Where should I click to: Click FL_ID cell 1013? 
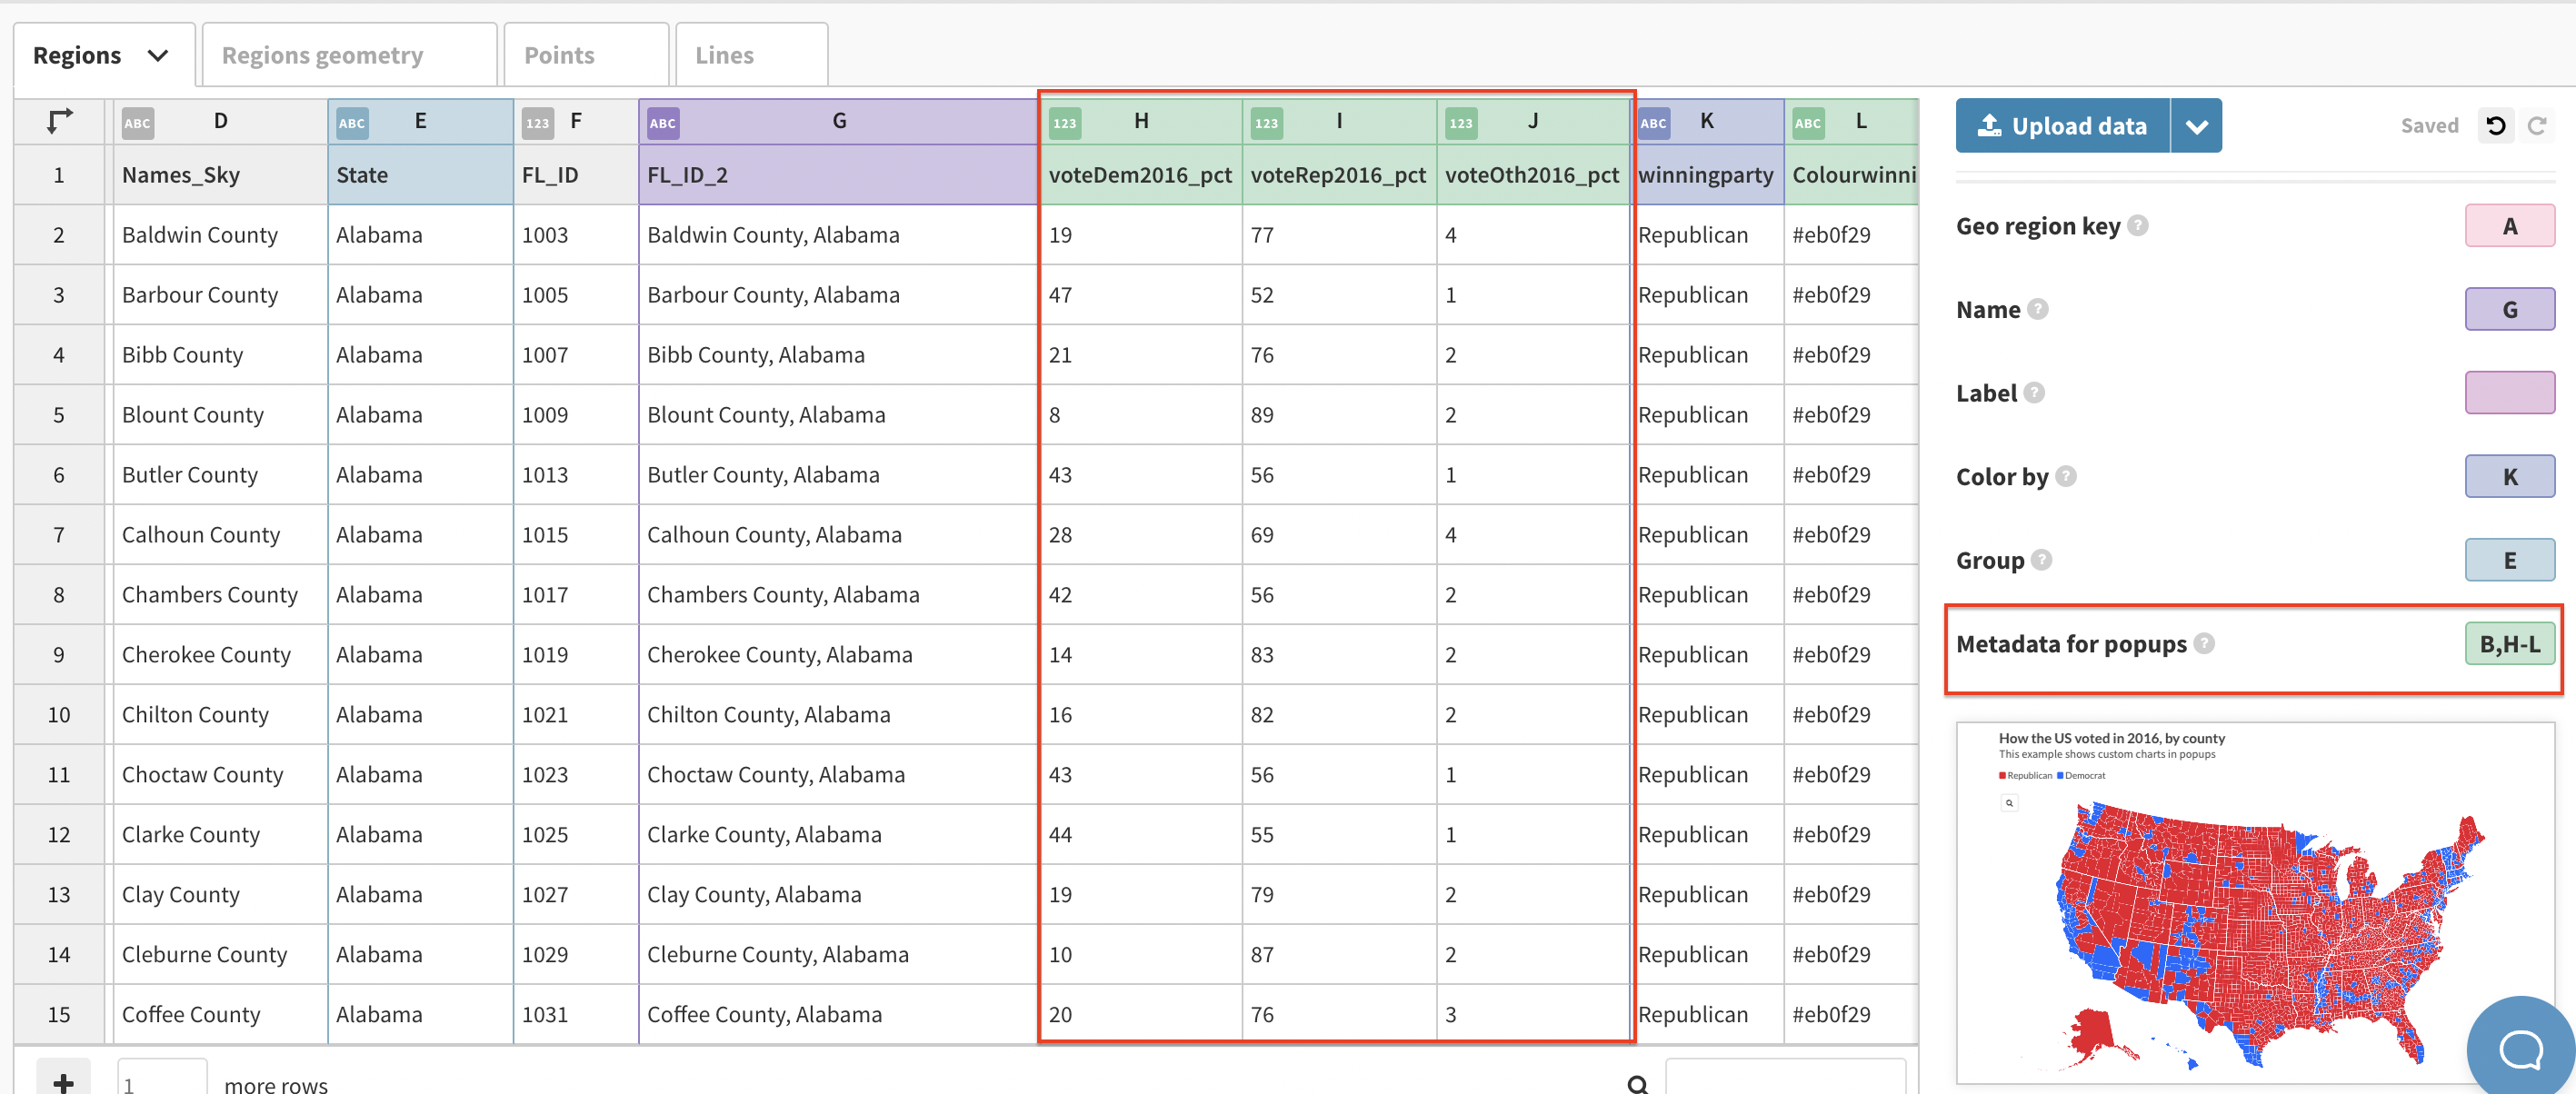pos(576,475)
